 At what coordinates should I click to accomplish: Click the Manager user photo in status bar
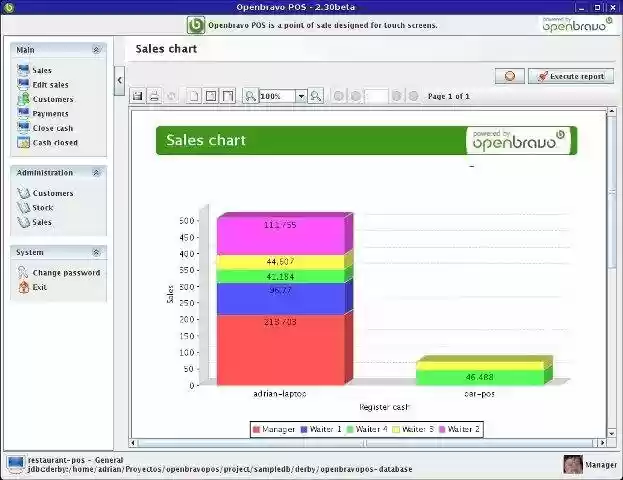(x=573, y=464)
